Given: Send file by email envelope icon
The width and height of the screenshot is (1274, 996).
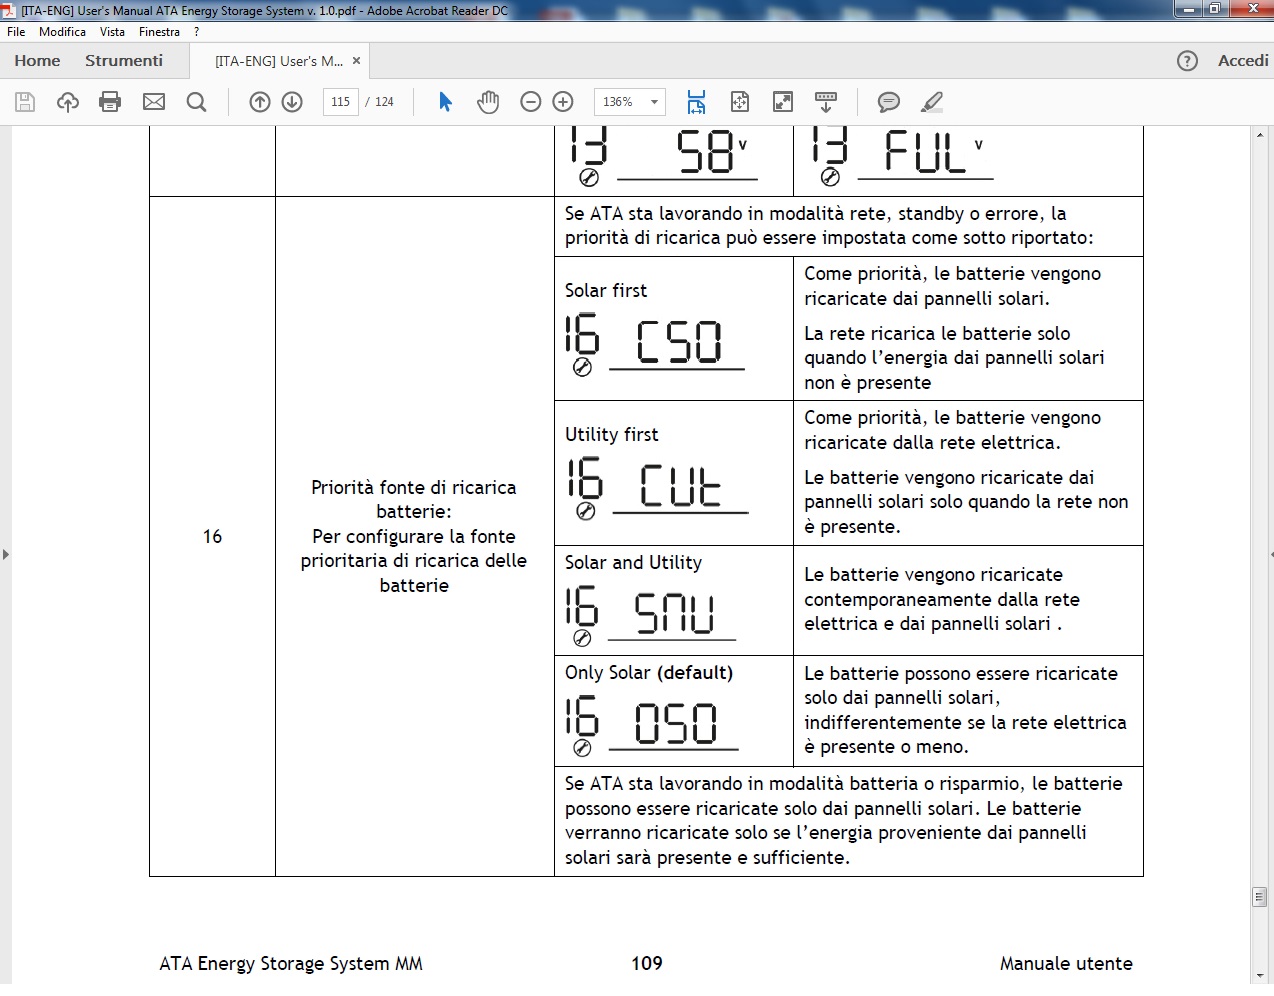Looking at the screenshot, I should [x=154, y=102].
